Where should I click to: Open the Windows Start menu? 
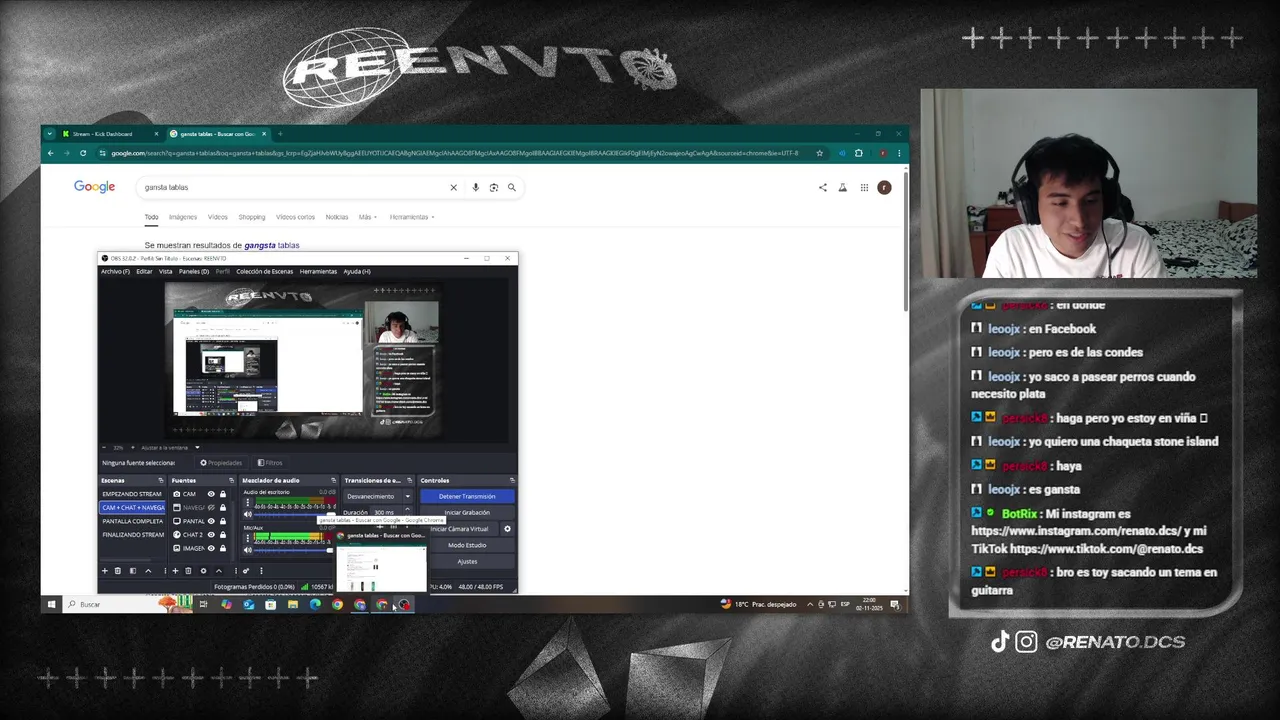click(51, 604)
